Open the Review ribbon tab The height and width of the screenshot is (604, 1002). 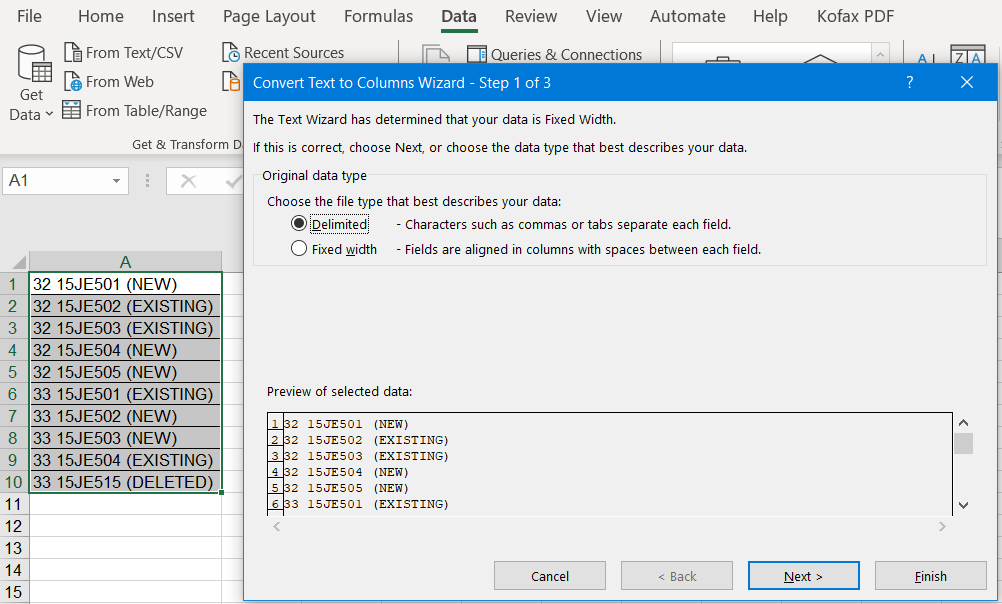click(x=531, y=16)
